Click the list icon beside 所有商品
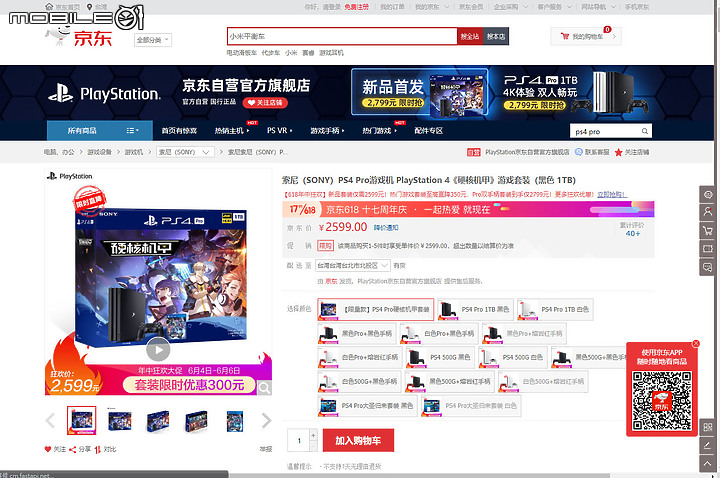Image resolution: width=720 pixels, height=478 pixels. pyautogui.click(x=132, y=130)
